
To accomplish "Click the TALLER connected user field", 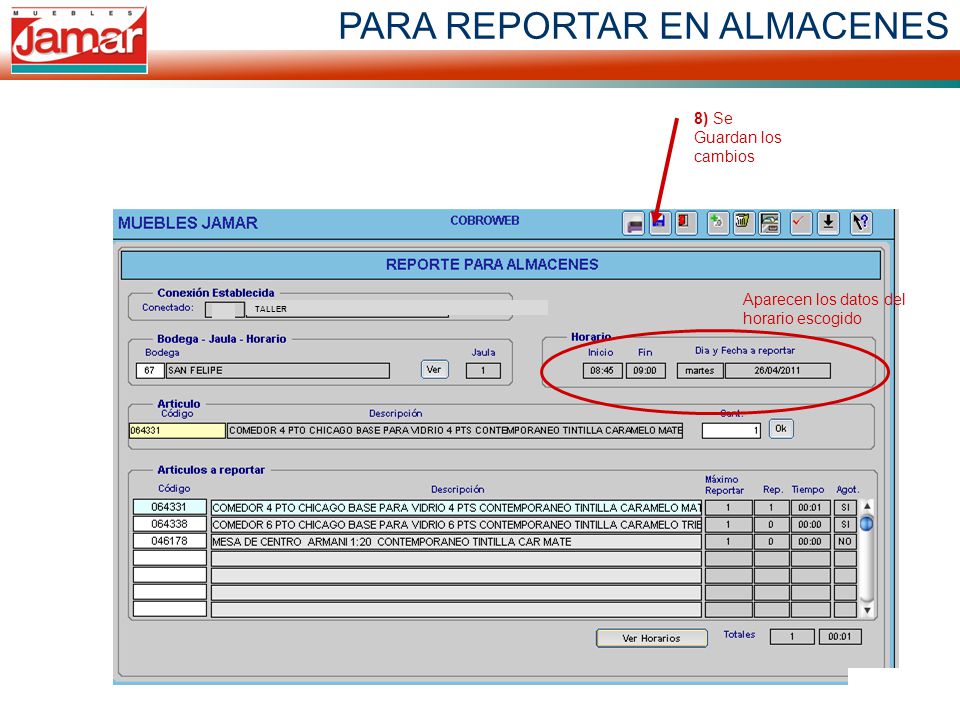I will tap(347, 309).
